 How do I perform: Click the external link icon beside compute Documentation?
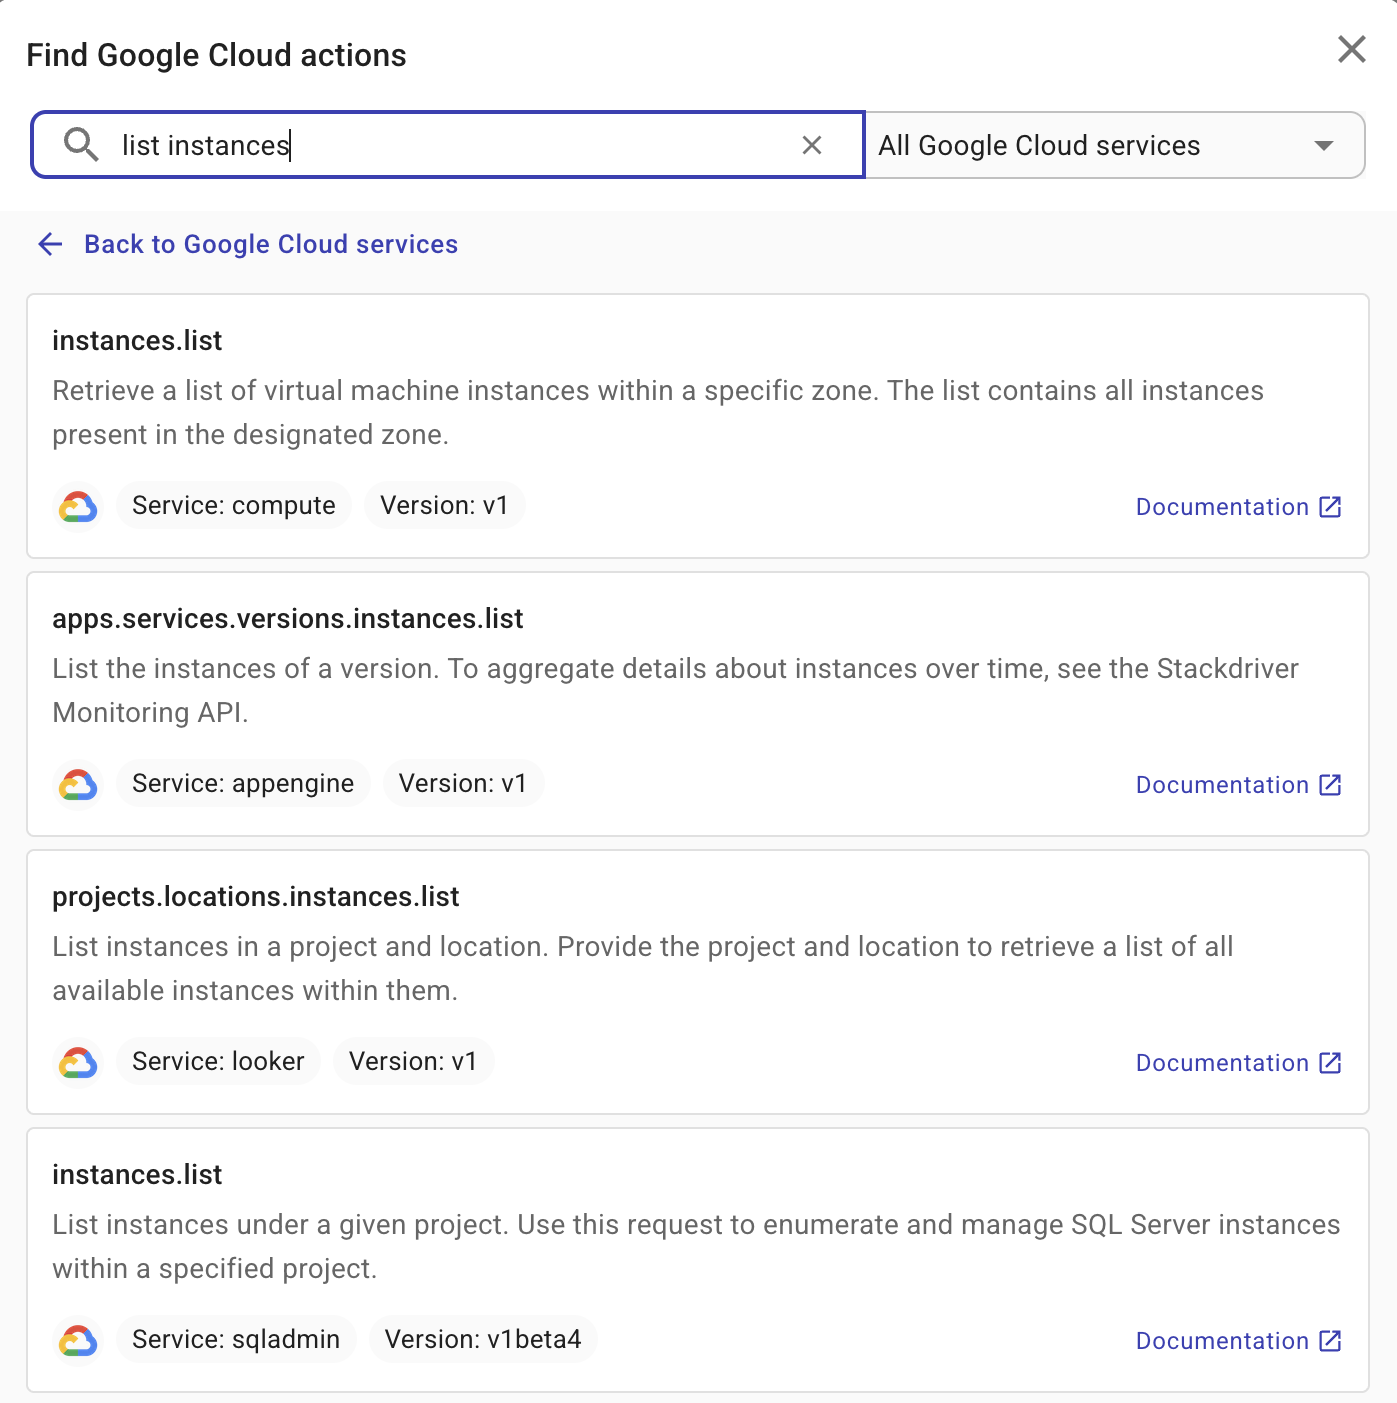[x=1329, y=507]
